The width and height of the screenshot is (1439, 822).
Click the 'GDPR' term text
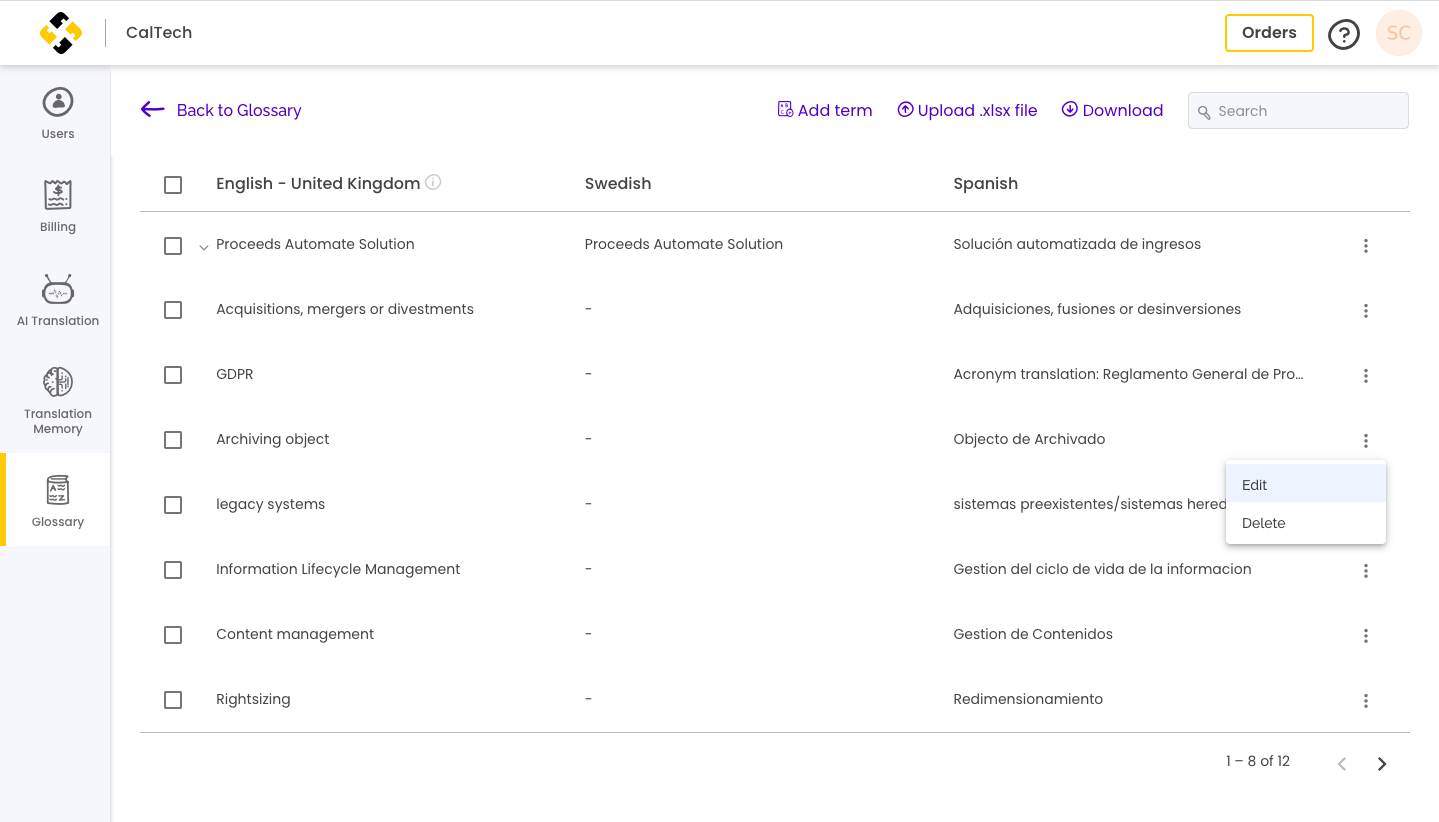tap(235, 374)
